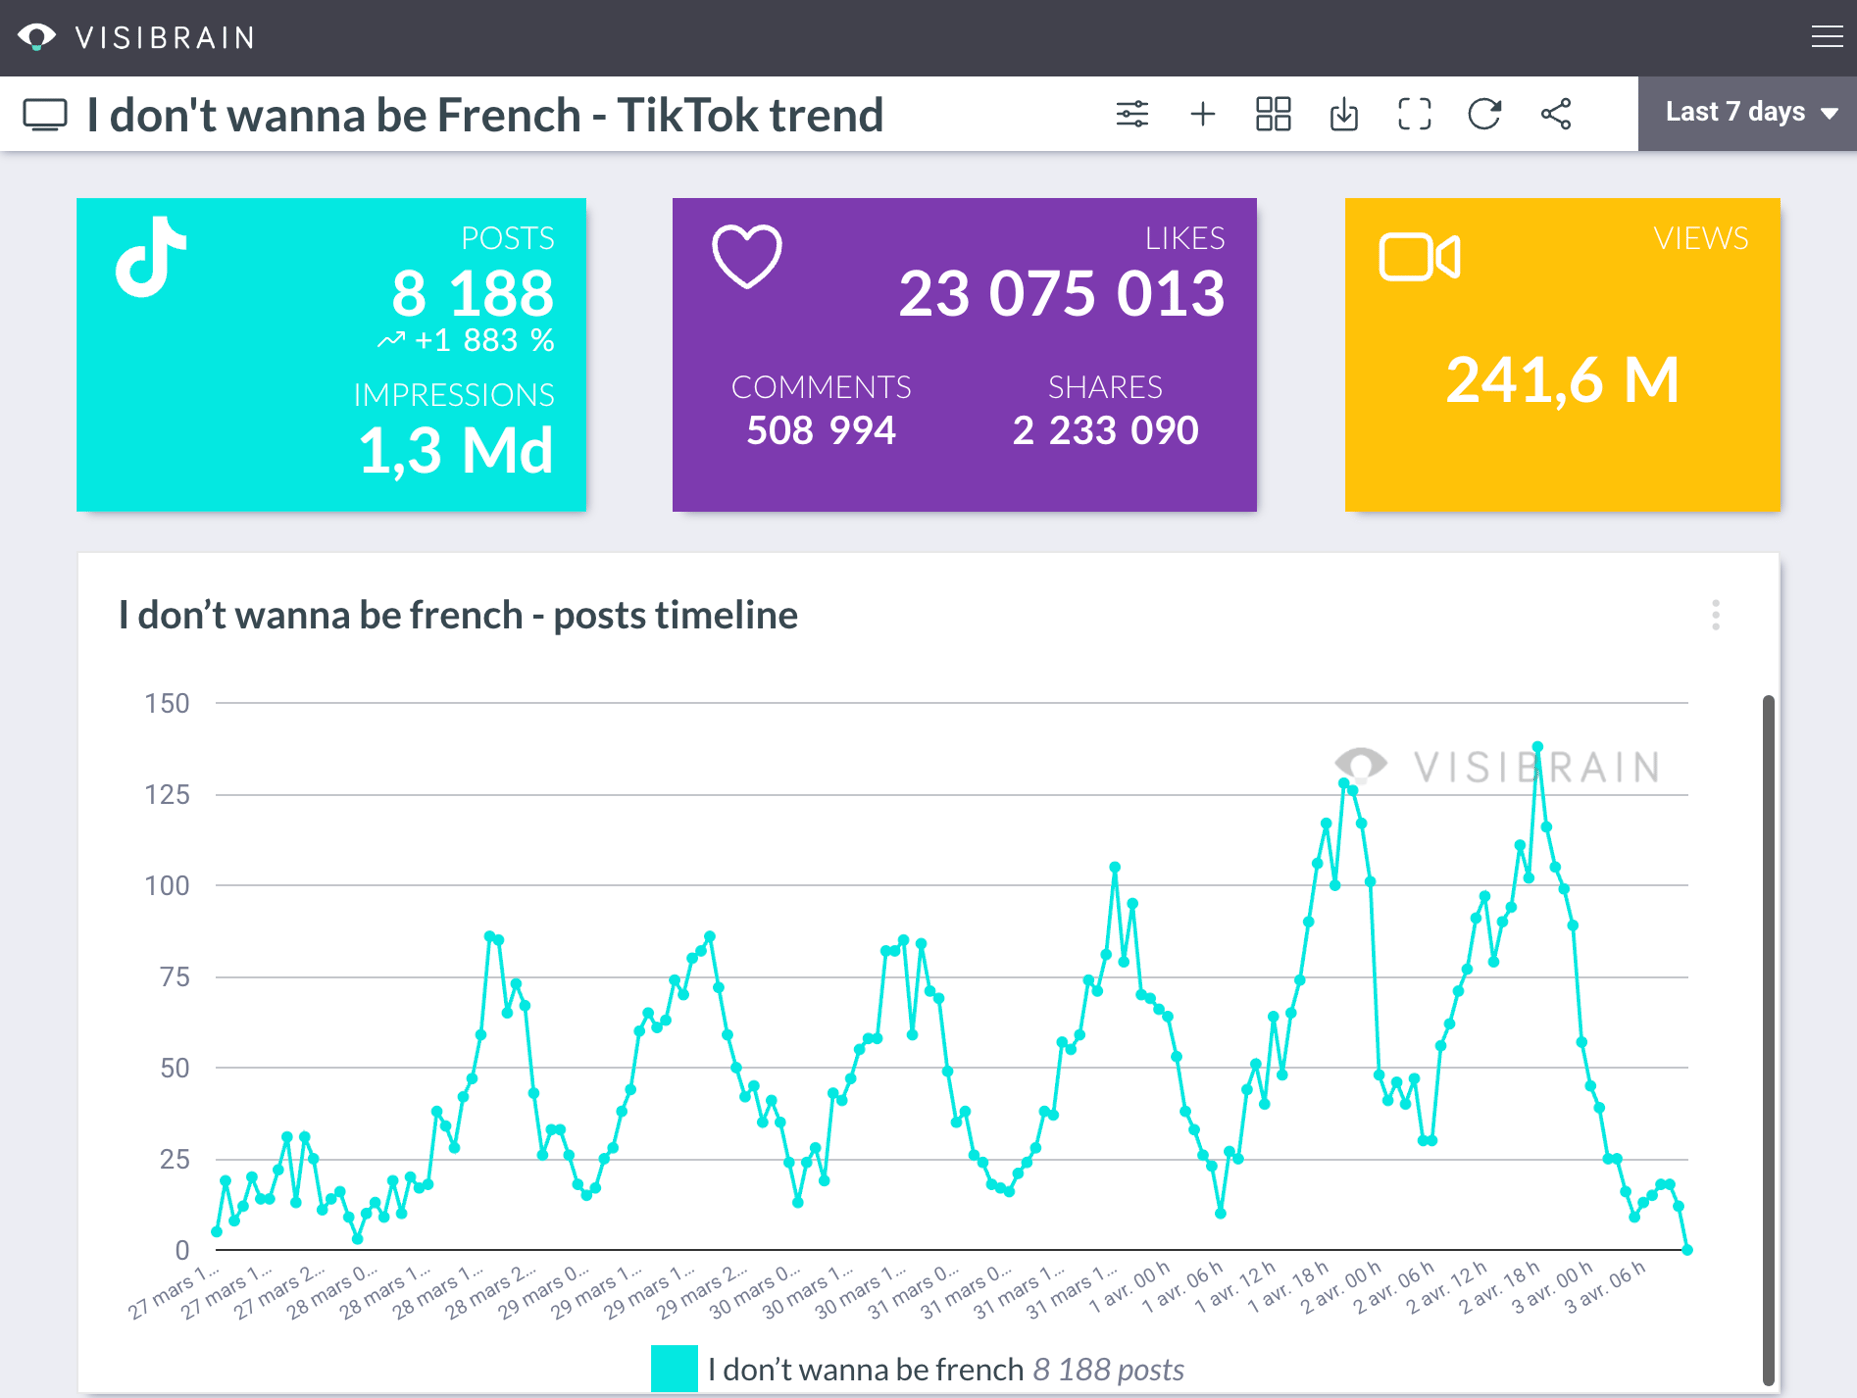Enter fullscreen presentation mode
The image size is (1857, 1398).
(x=1414, y=113)
